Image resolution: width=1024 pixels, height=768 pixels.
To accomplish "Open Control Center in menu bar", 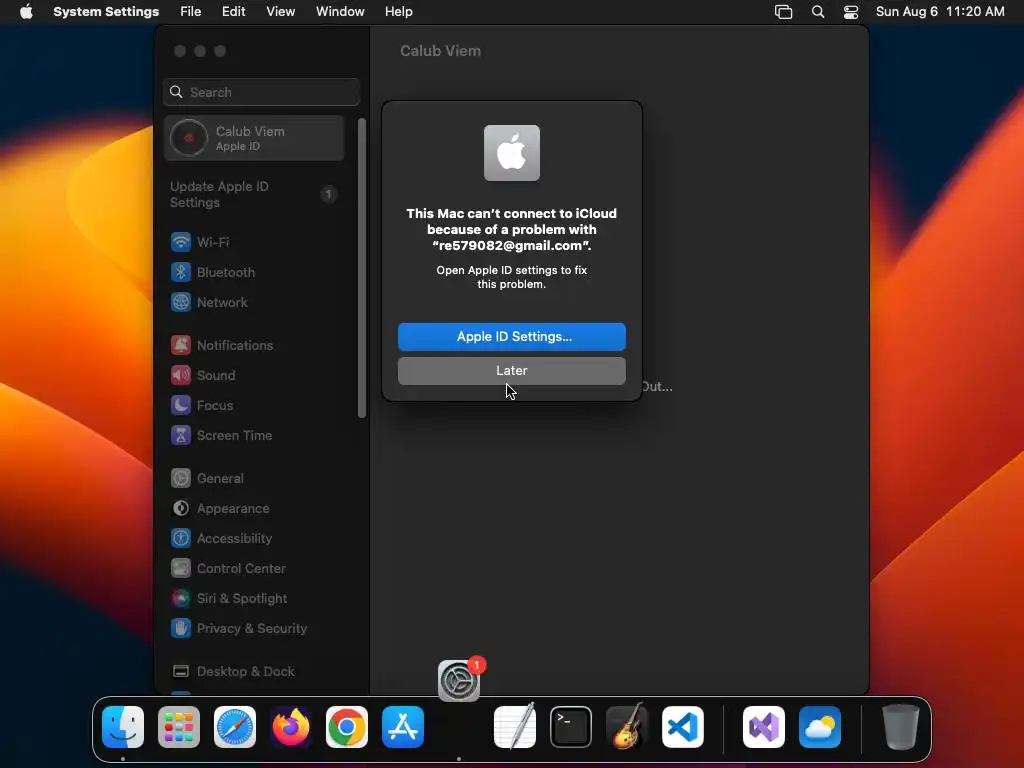I will pos(851,12).
